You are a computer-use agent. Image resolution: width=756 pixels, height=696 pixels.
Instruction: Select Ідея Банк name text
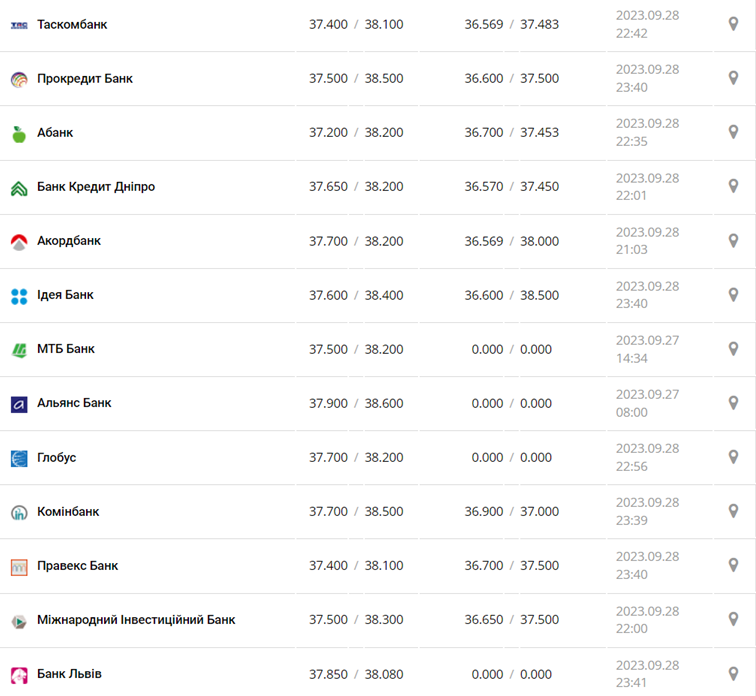65,294
